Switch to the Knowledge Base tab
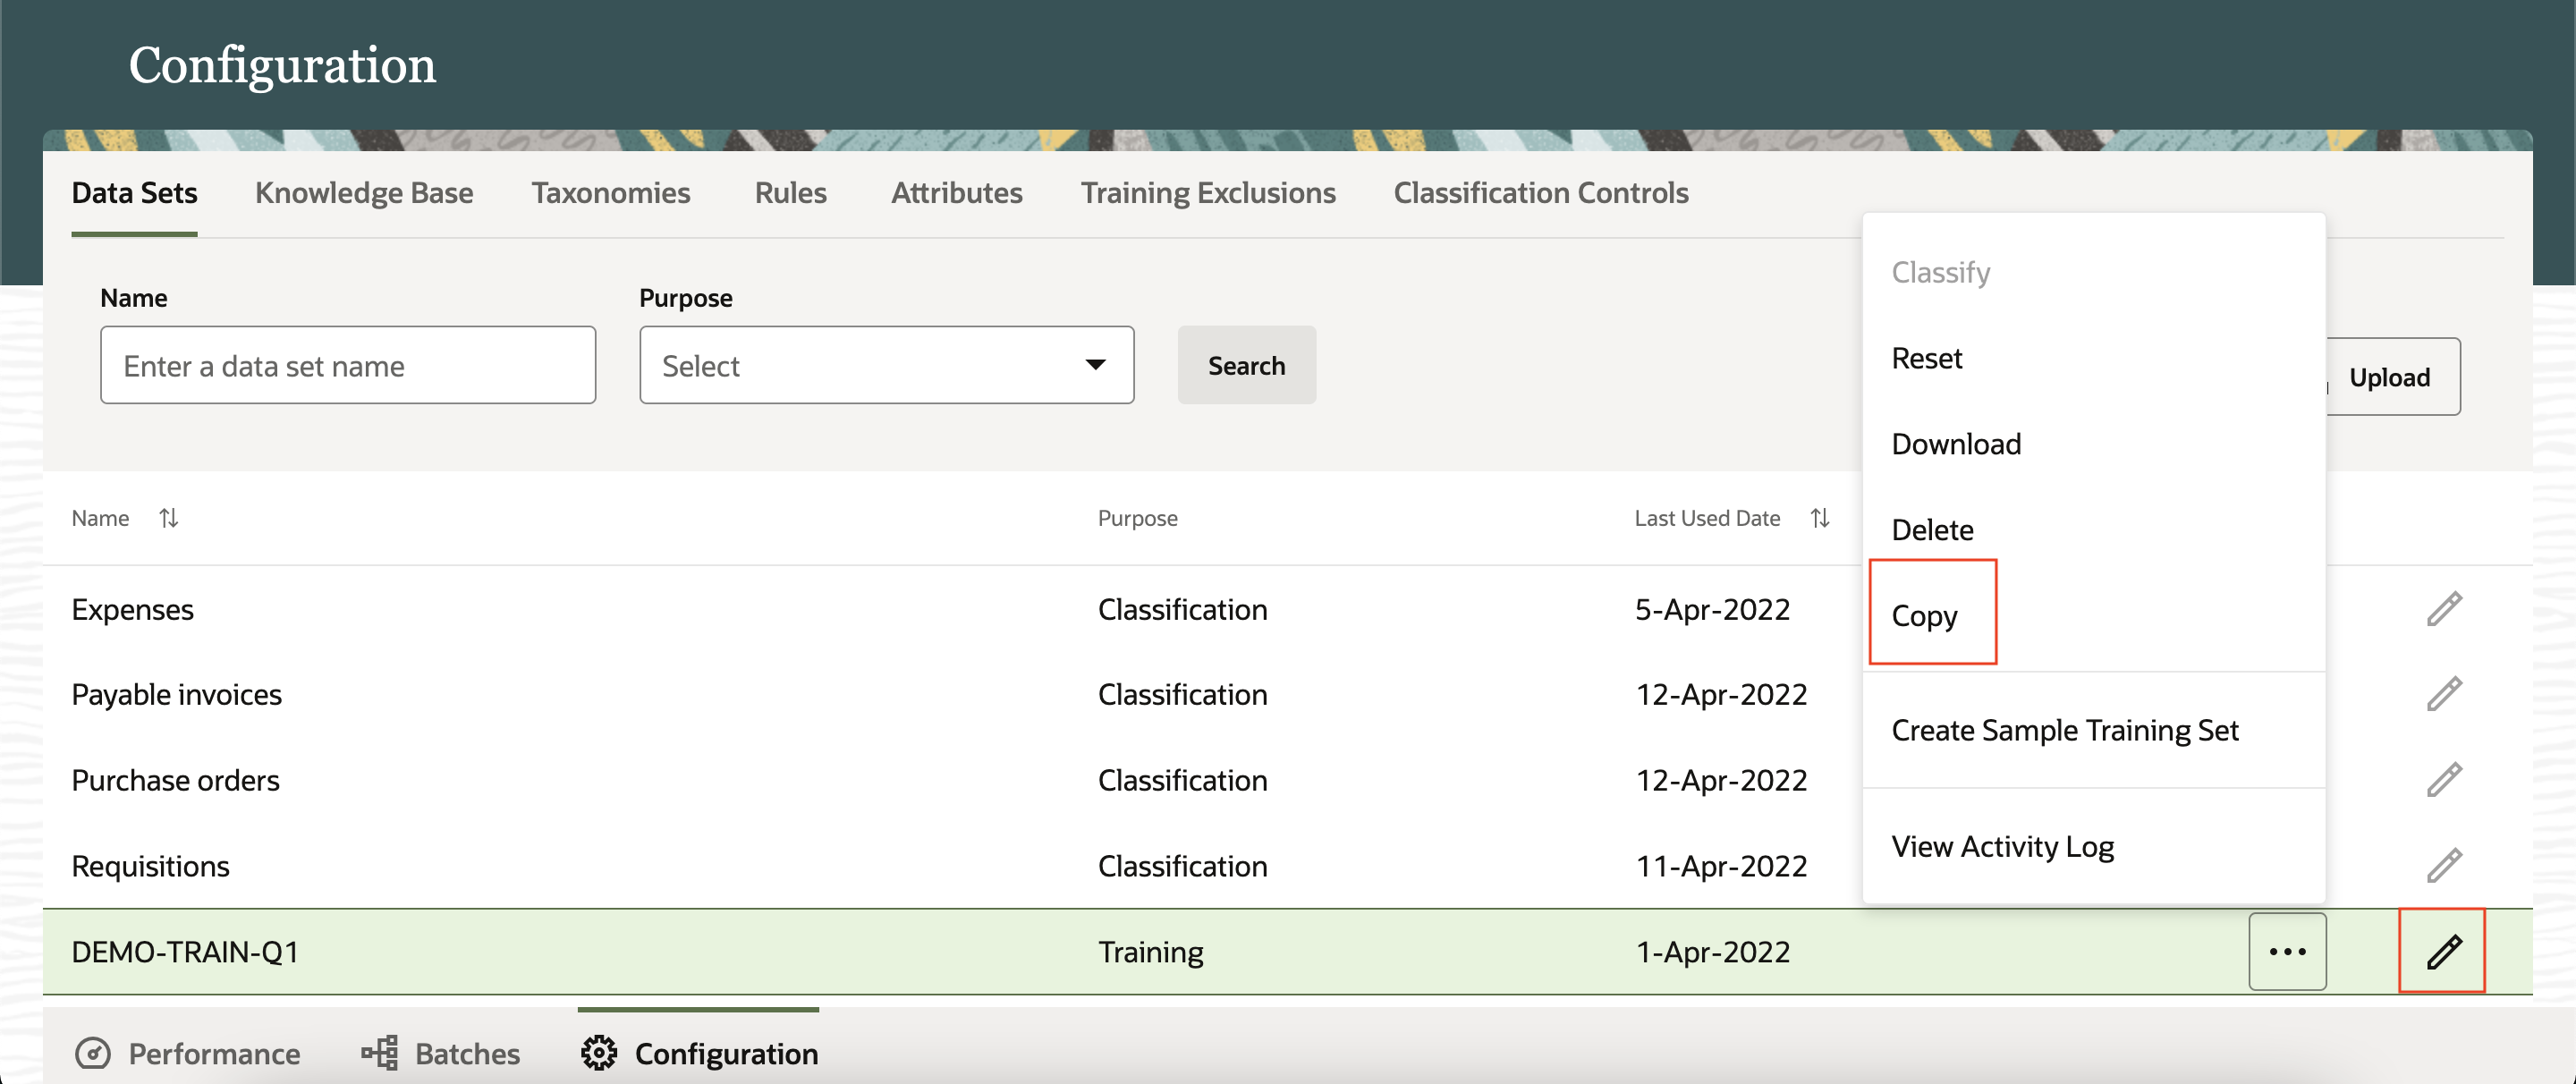The height and width of the screenshot is (1084, 2576). (x=364, y=193)
